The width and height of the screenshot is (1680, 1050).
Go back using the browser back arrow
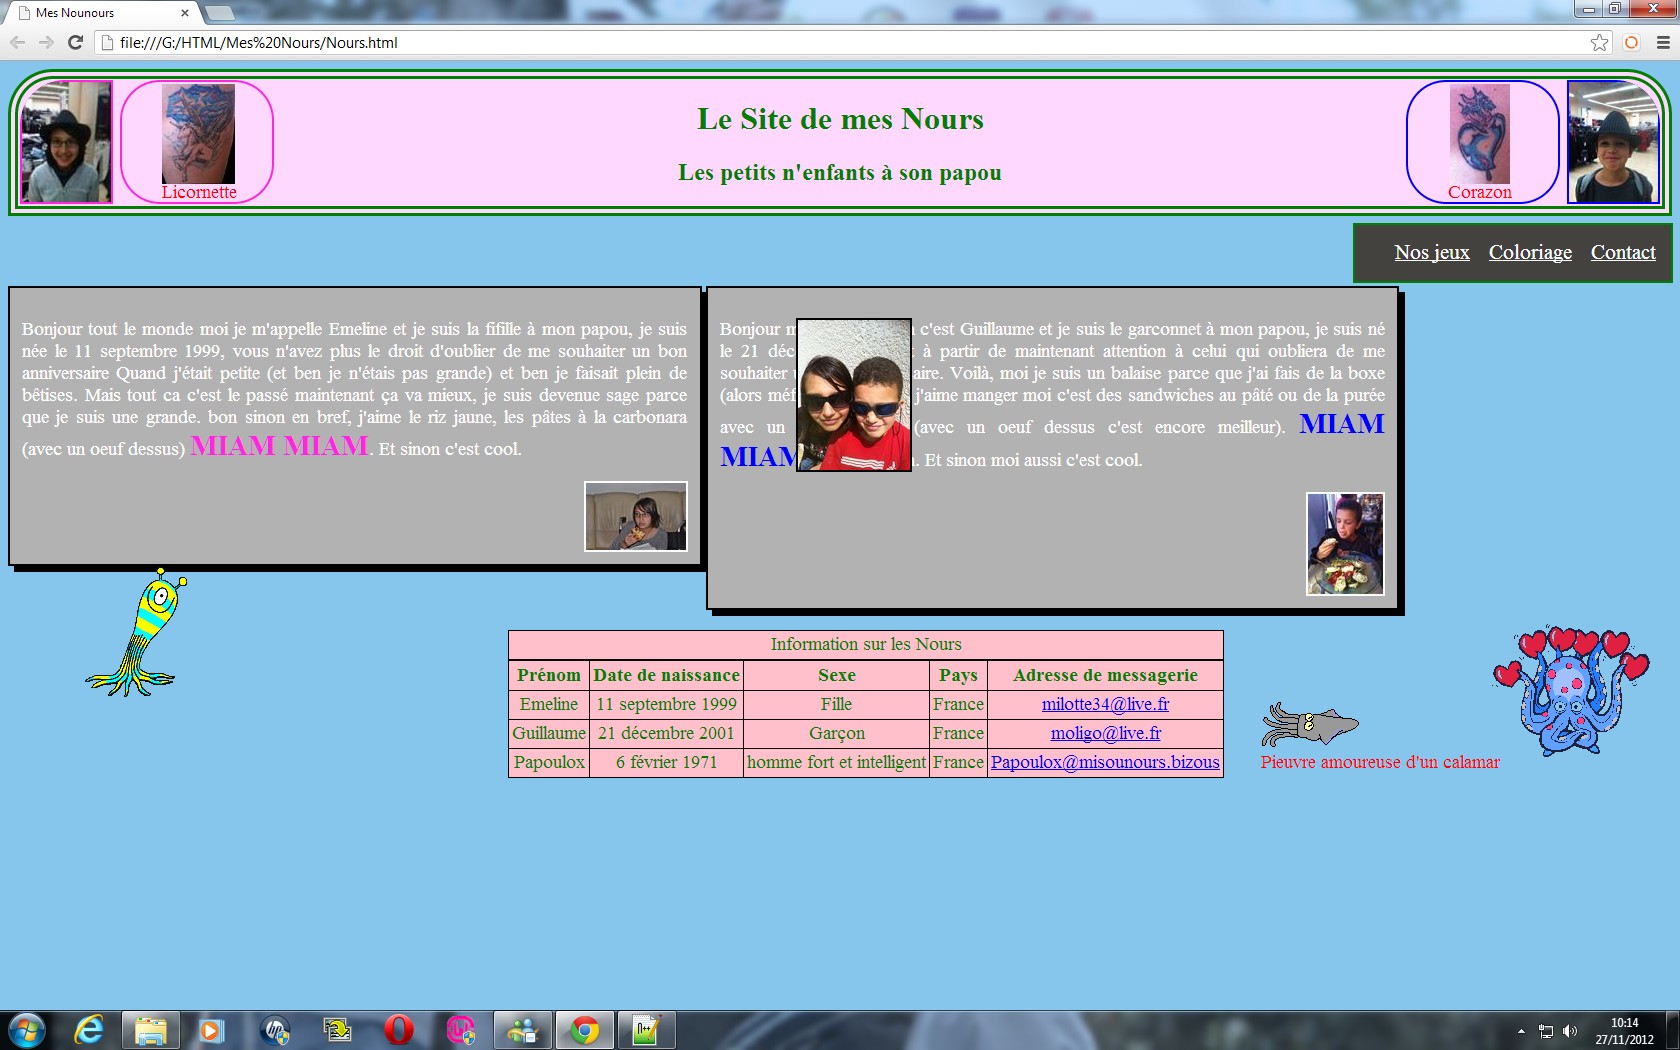17,42
